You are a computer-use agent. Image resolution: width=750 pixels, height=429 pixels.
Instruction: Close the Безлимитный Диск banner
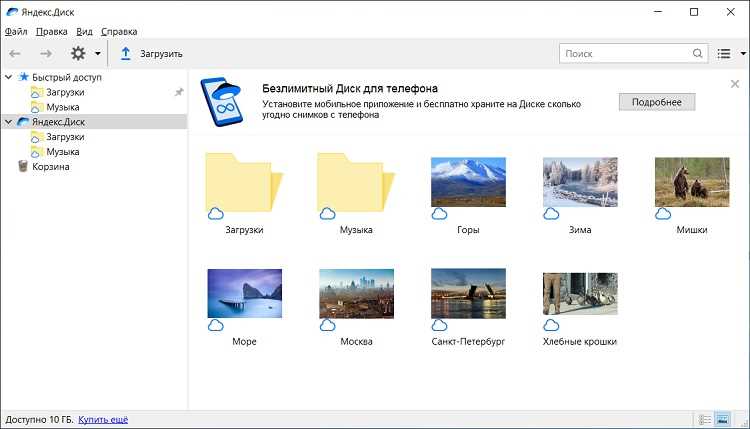click(x=735, y=84)
